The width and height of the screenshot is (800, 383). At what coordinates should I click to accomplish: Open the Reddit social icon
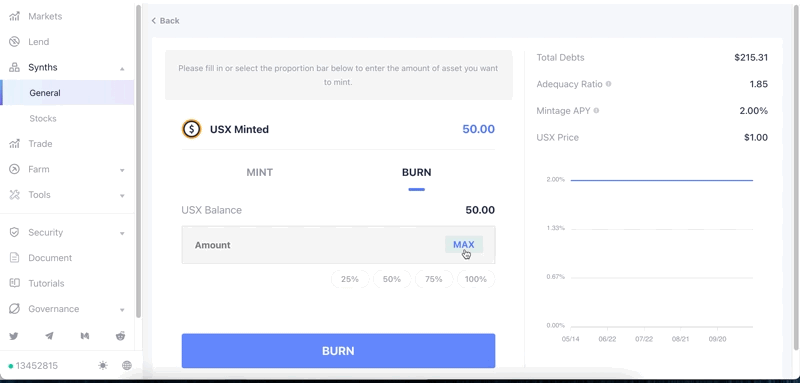120,336
